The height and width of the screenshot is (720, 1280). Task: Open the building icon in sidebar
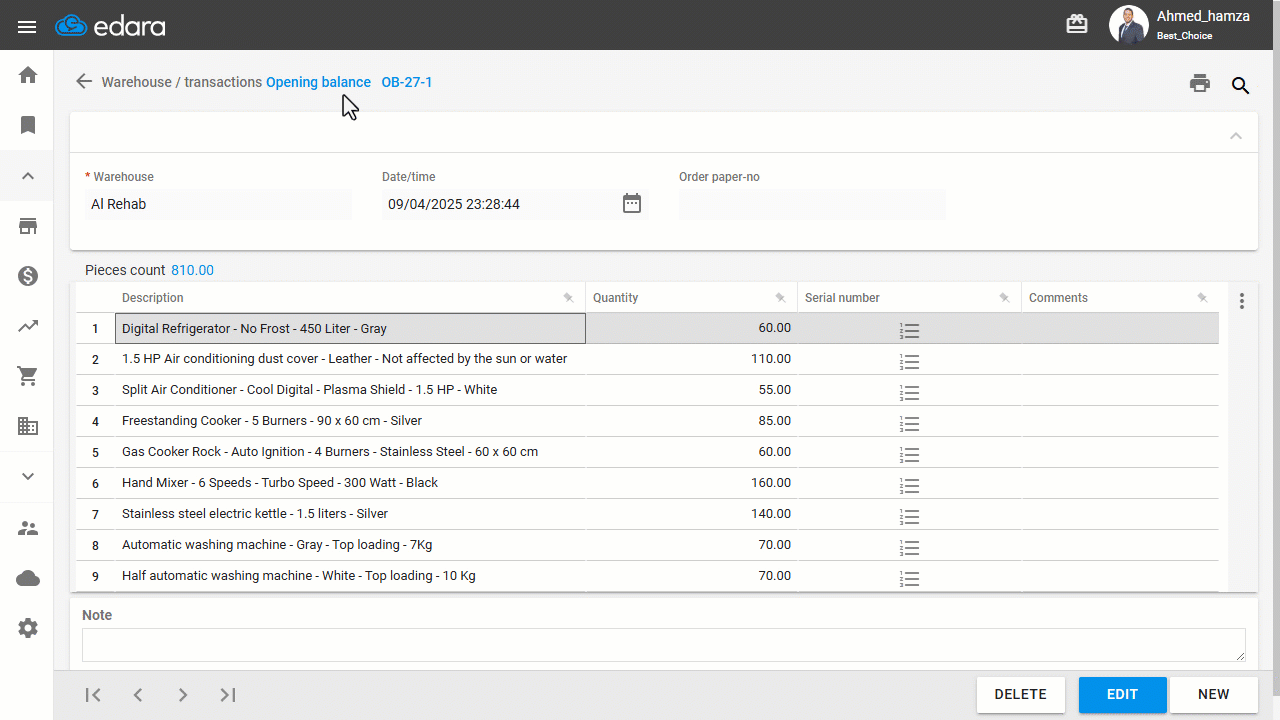point(28,426)
